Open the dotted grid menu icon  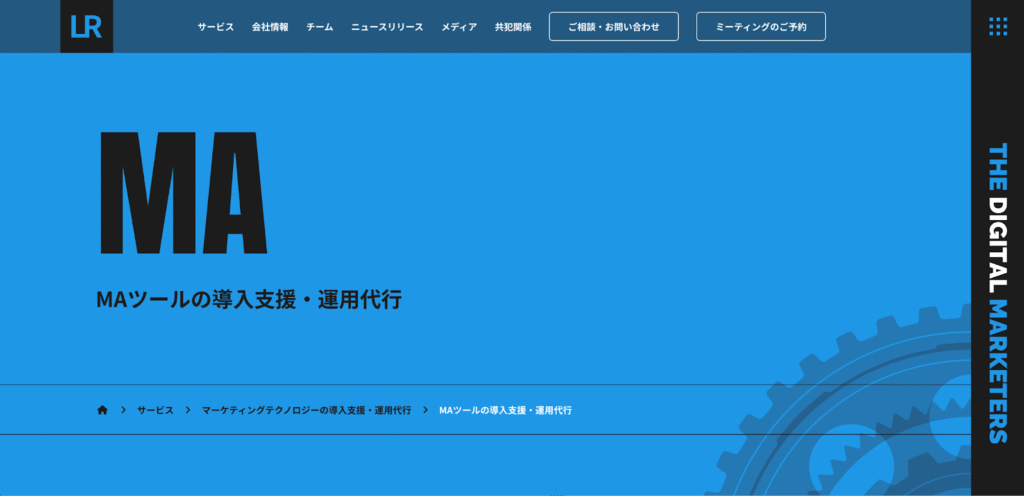coord(997,27)
